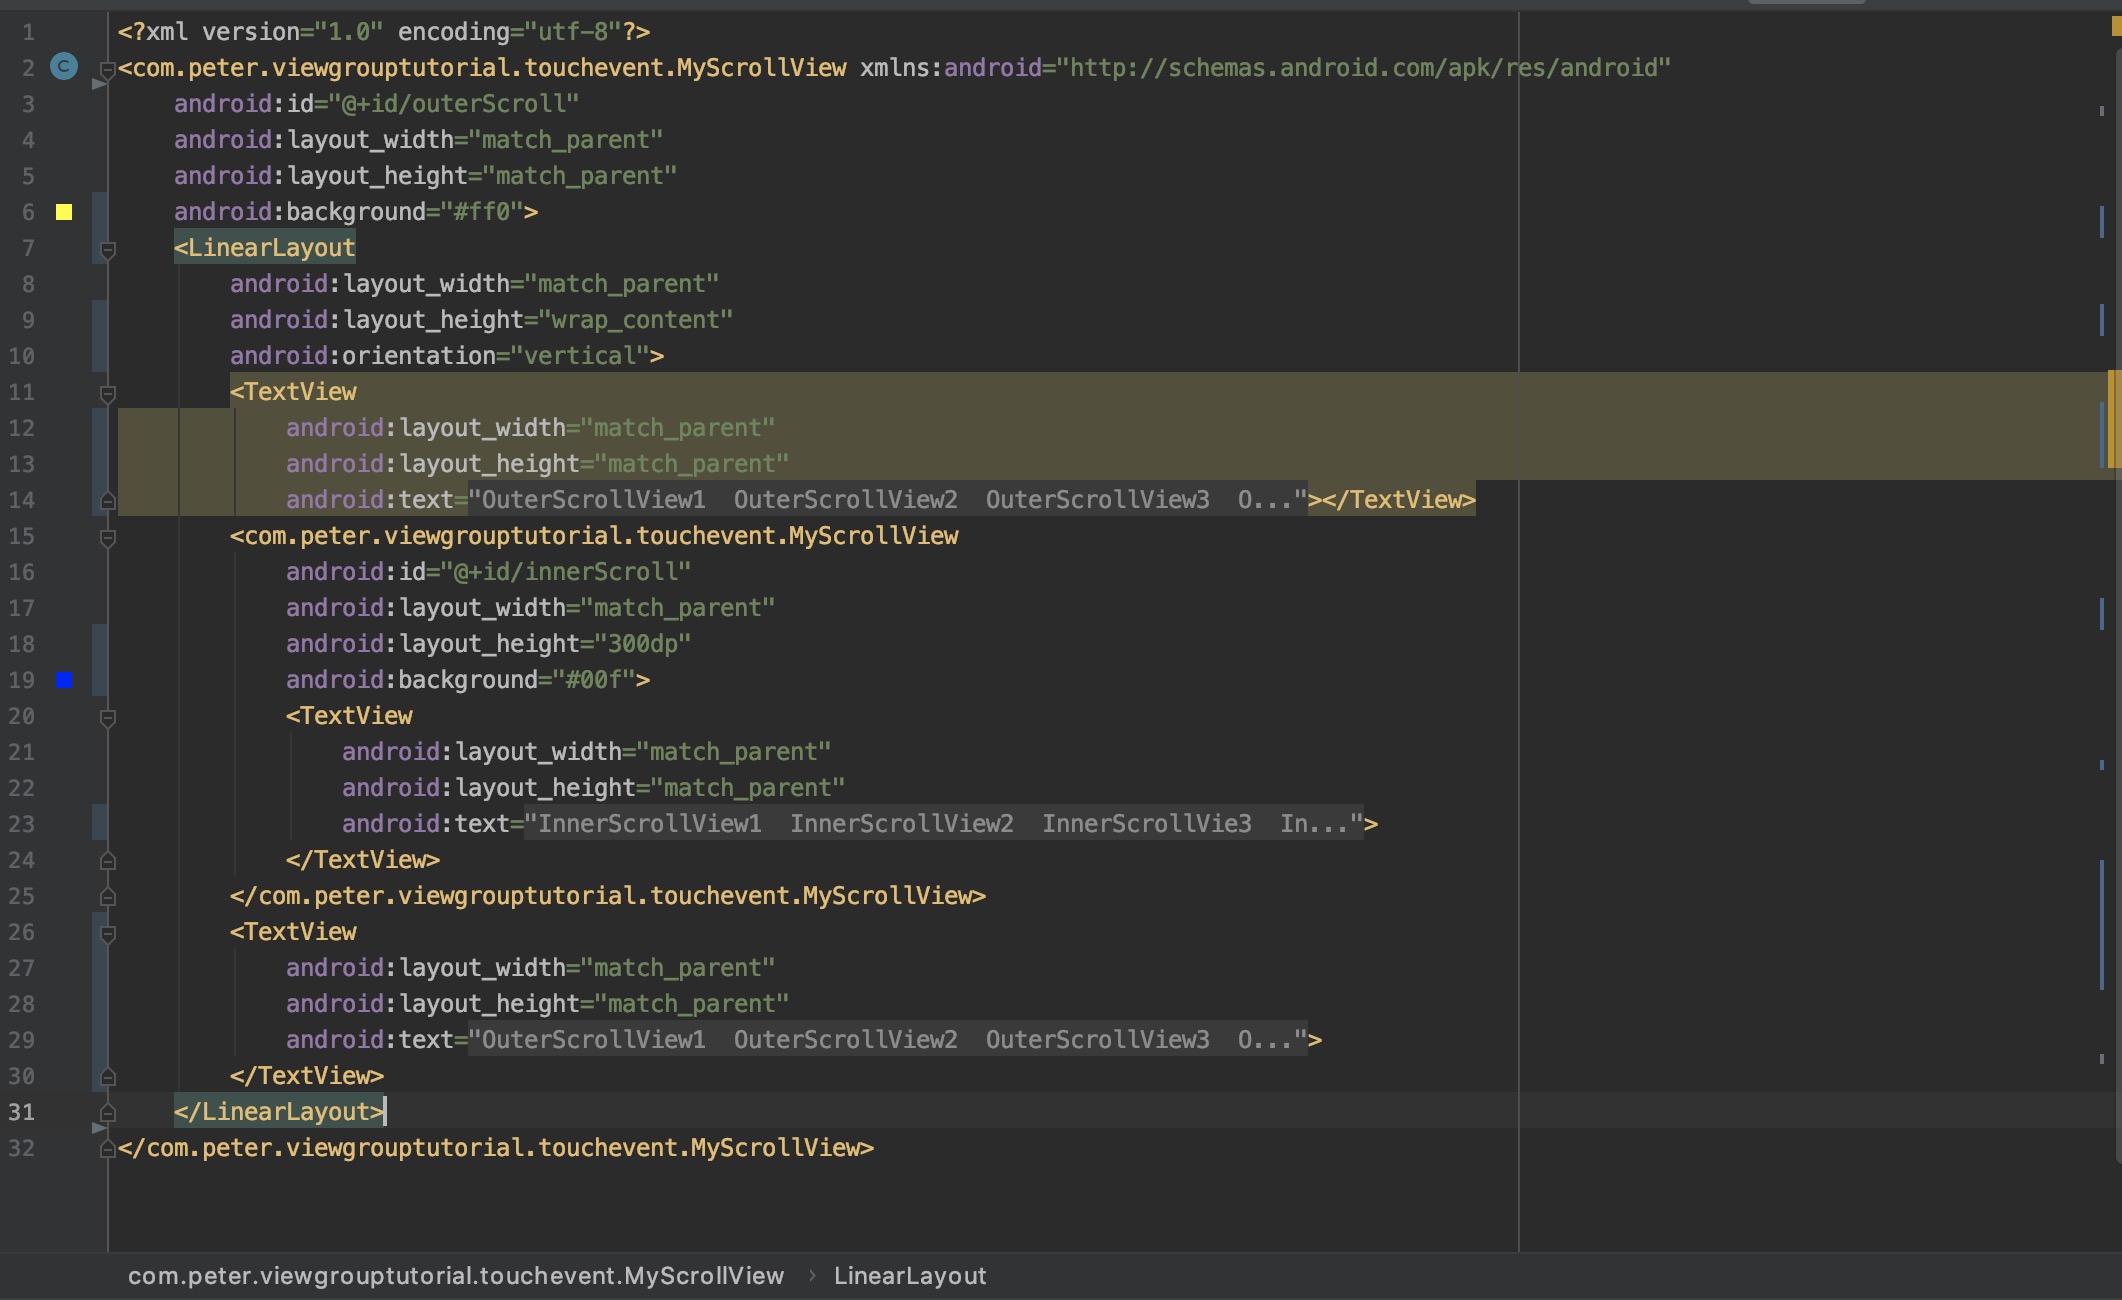Screen dimensions: 2122x1300
Task: Click the </TextView> closing tag on line 14
Action: point(1399,500)
